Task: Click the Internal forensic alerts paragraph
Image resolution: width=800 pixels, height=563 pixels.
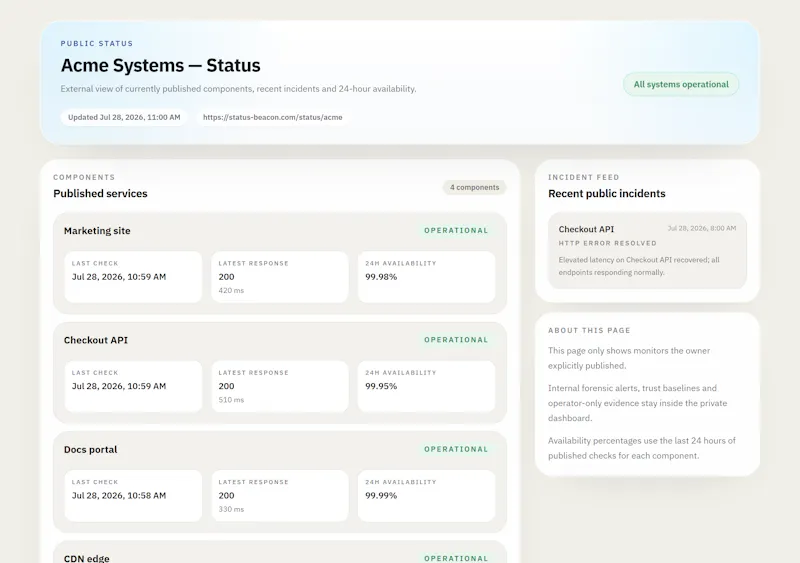Action: pos(638,403)
